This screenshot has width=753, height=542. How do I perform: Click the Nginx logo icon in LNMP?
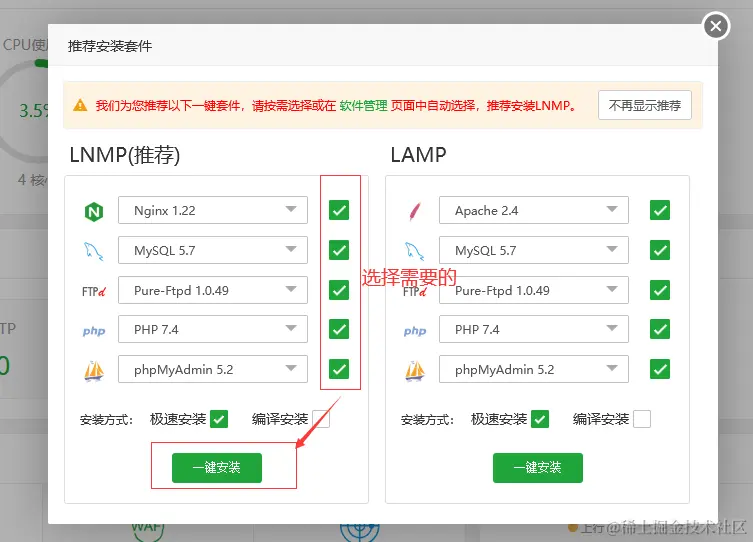94,211
